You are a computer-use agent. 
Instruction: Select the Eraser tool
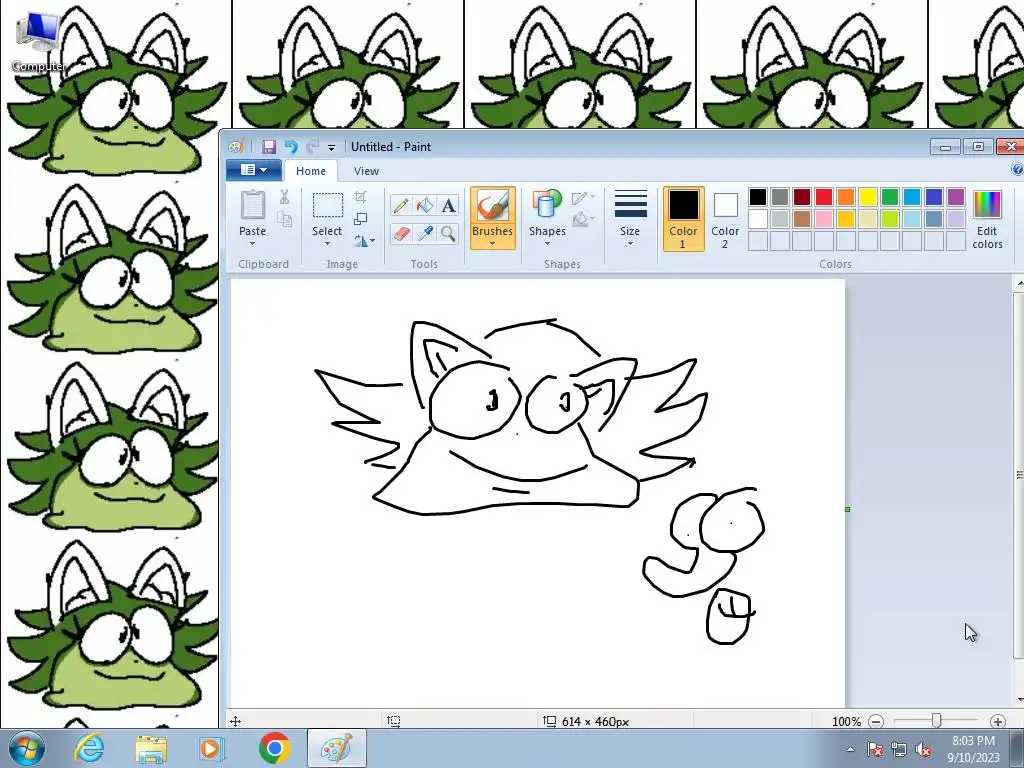tap(401, 233)
